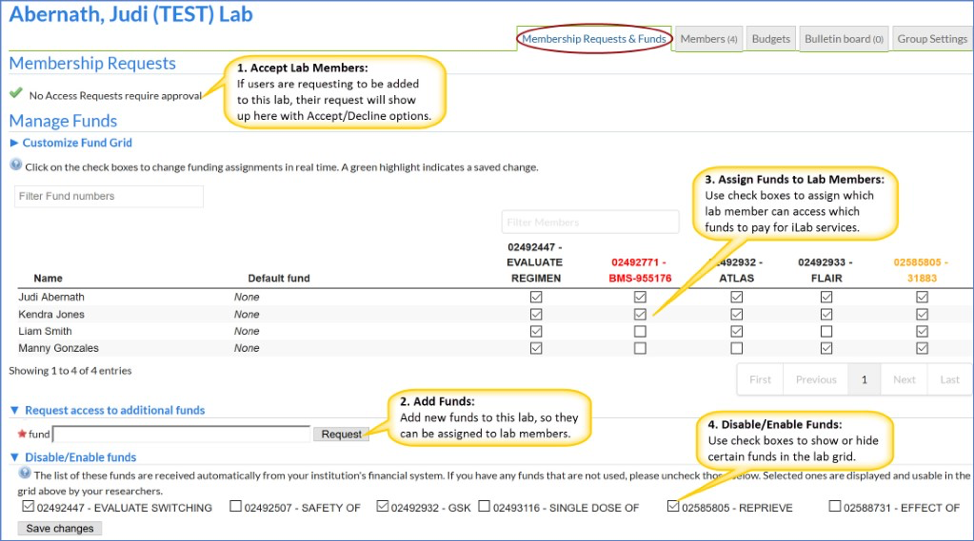974x541 pixels.
Task: Toggle Kendra Jones ATLAS checkbox
Action: 737,314
